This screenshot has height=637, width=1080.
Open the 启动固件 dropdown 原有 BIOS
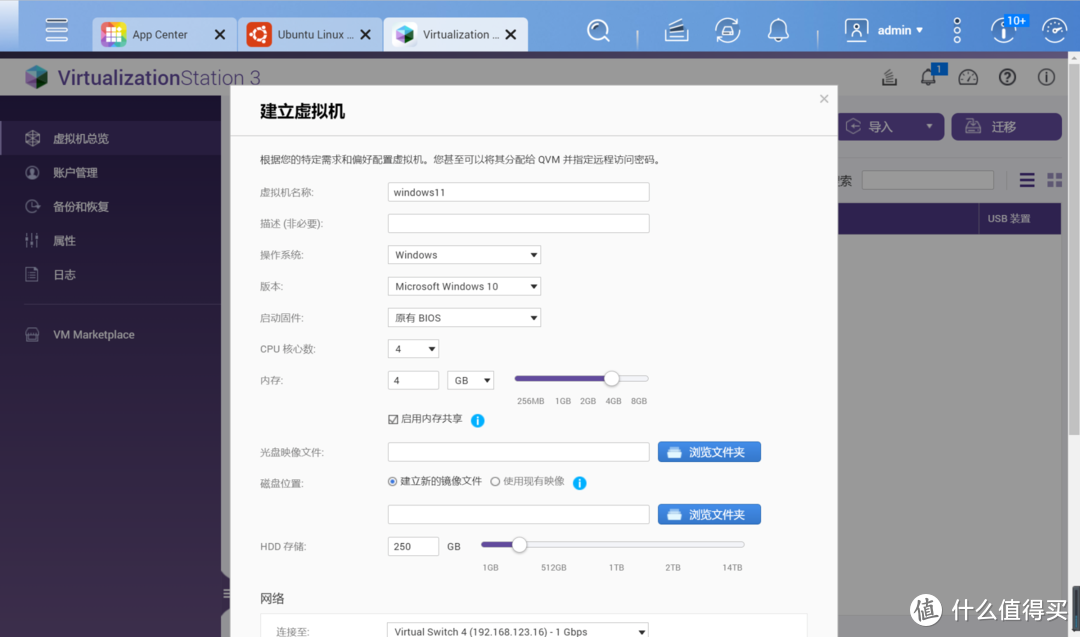coord(464,318)
